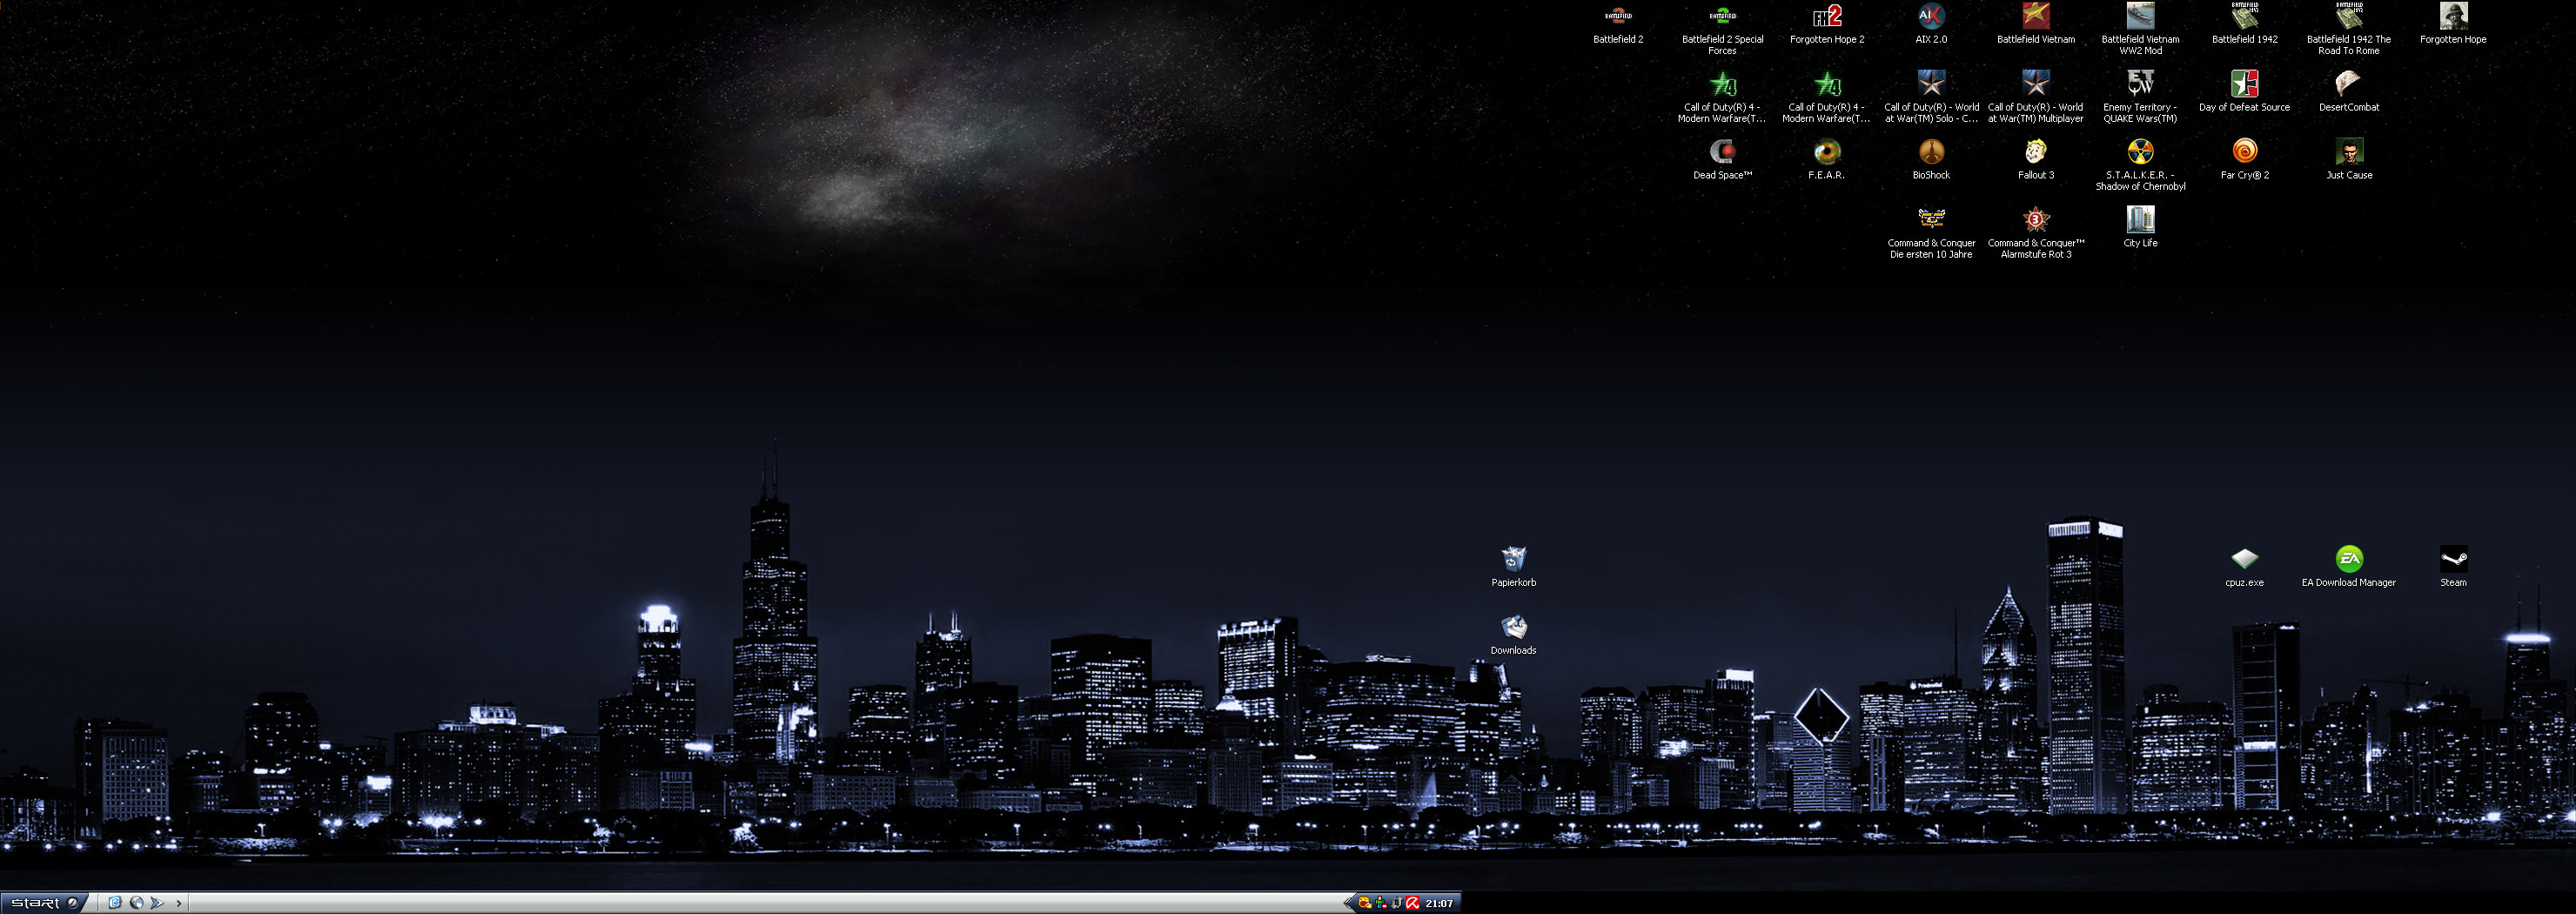Viewport: 2576px width, 914px height.
Task: Click the Start button on the taskbar
Action: point(44,903)
